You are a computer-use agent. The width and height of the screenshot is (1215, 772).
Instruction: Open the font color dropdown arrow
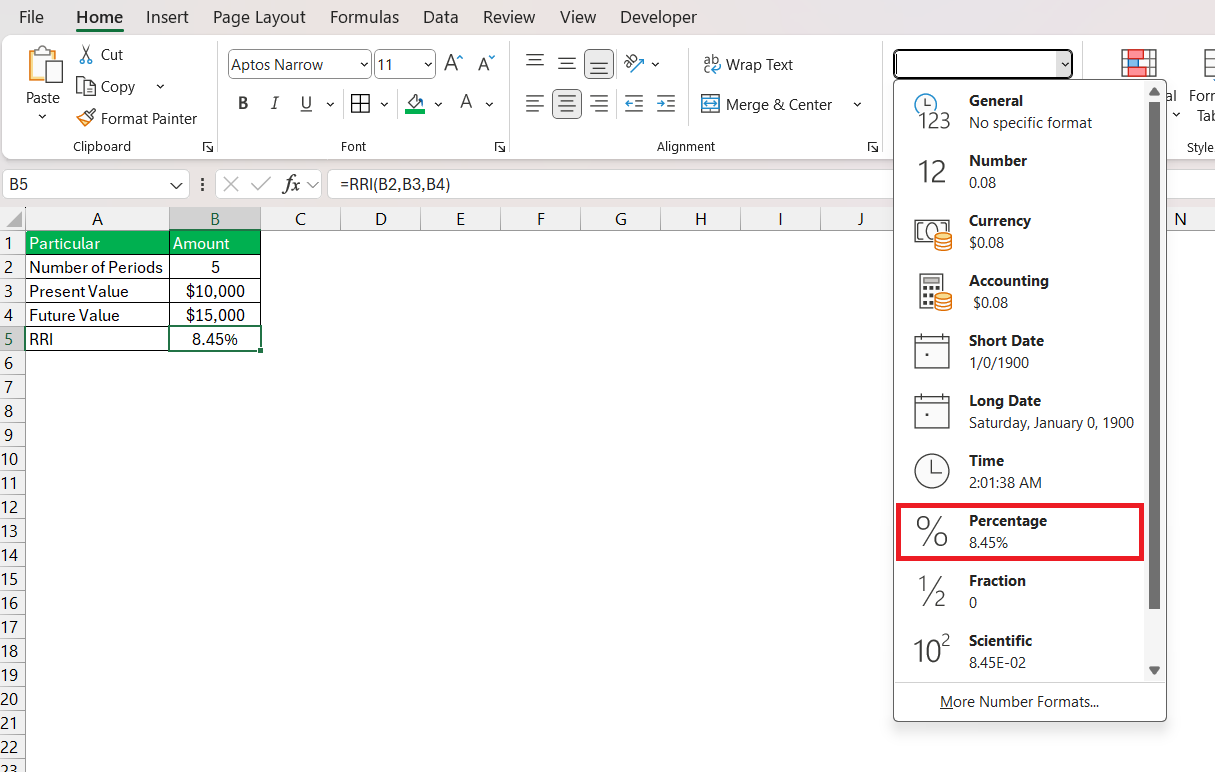490,104
